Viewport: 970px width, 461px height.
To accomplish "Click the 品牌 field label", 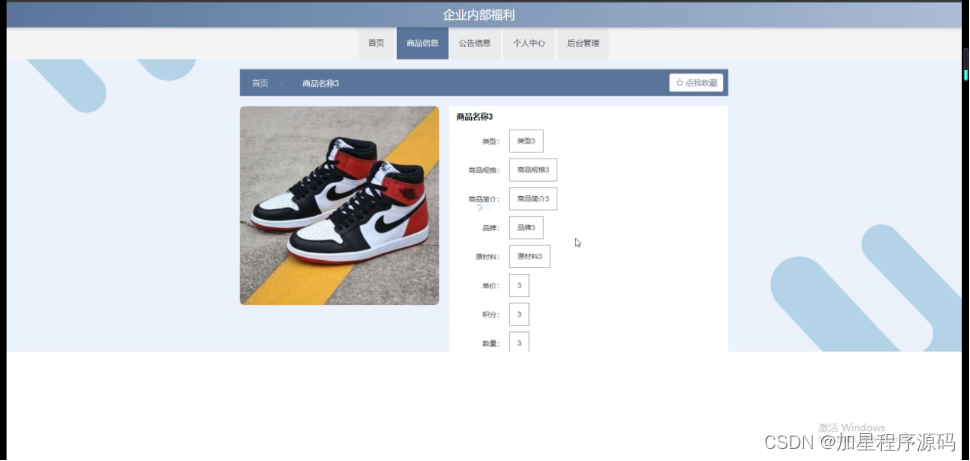I will coord(491,228).
